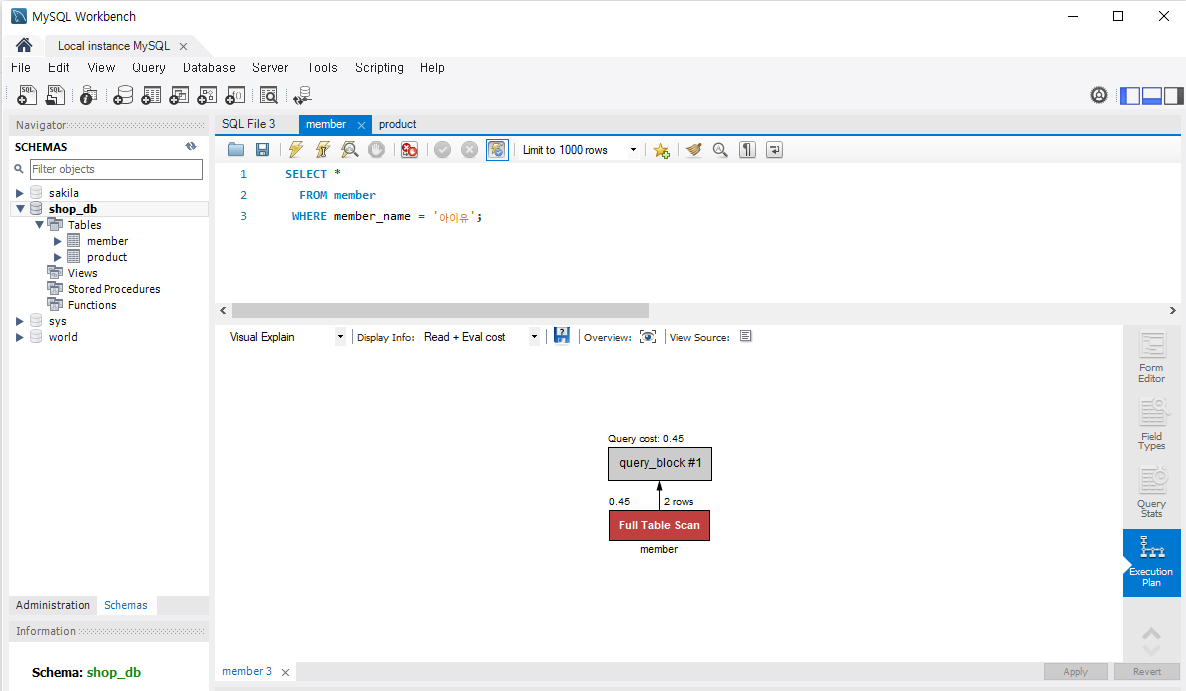Expand the member table node
Viewport: 1186px width, 691px height.
coord(57,241)
